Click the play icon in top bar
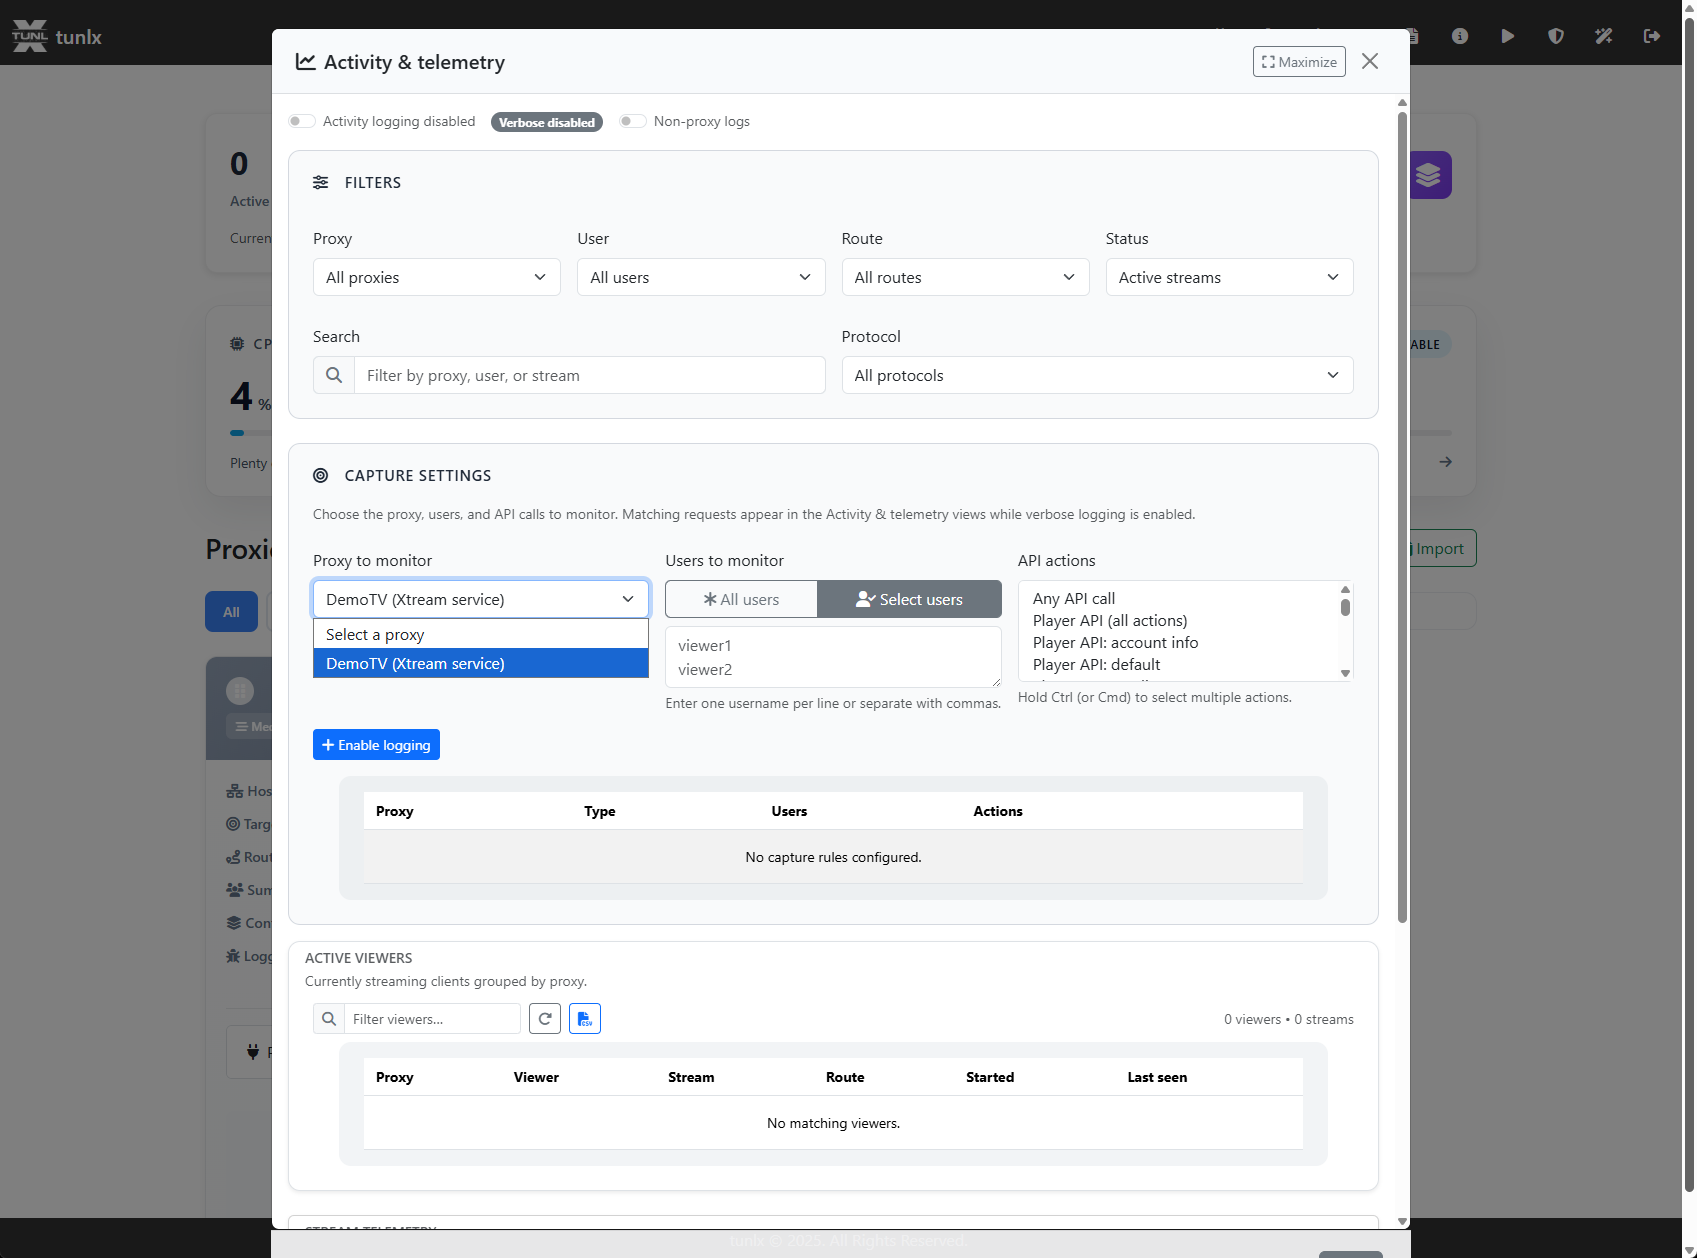The height and width of the screenshot is (1258, 1697). point(1507,36)
